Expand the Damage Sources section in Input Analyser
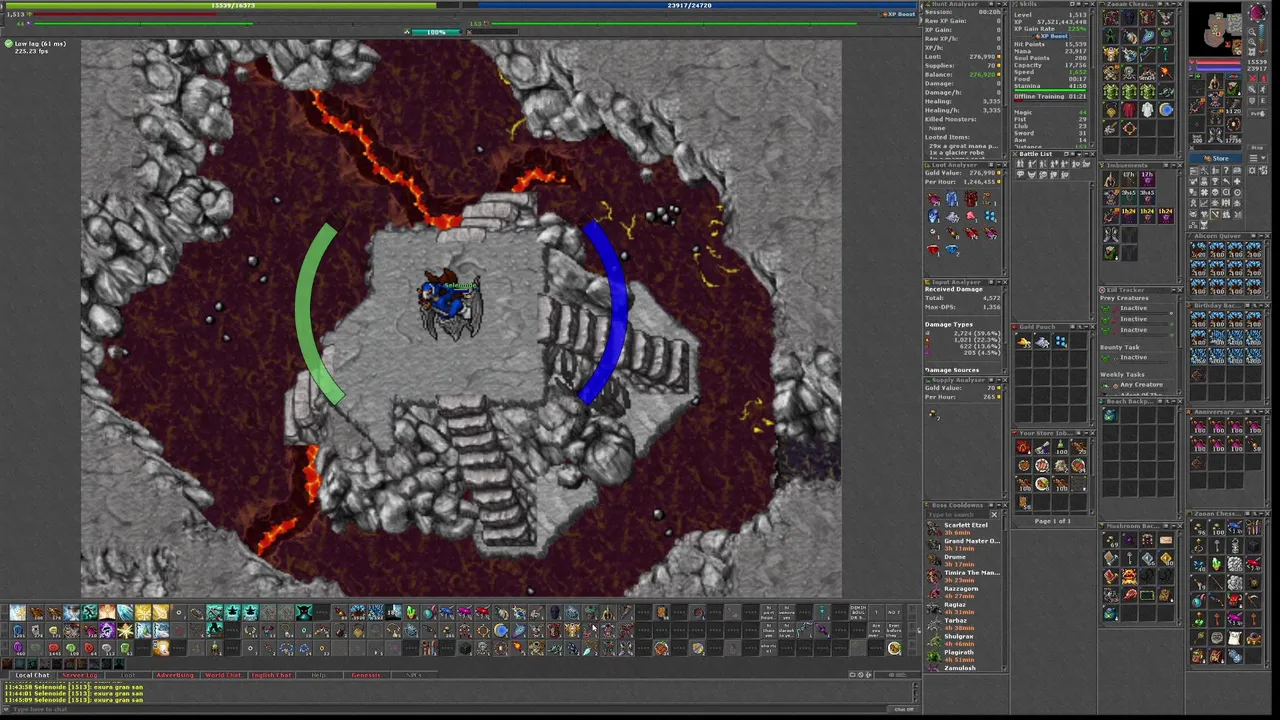This screenshot has height=720, width=1280. tap(952, 370)
